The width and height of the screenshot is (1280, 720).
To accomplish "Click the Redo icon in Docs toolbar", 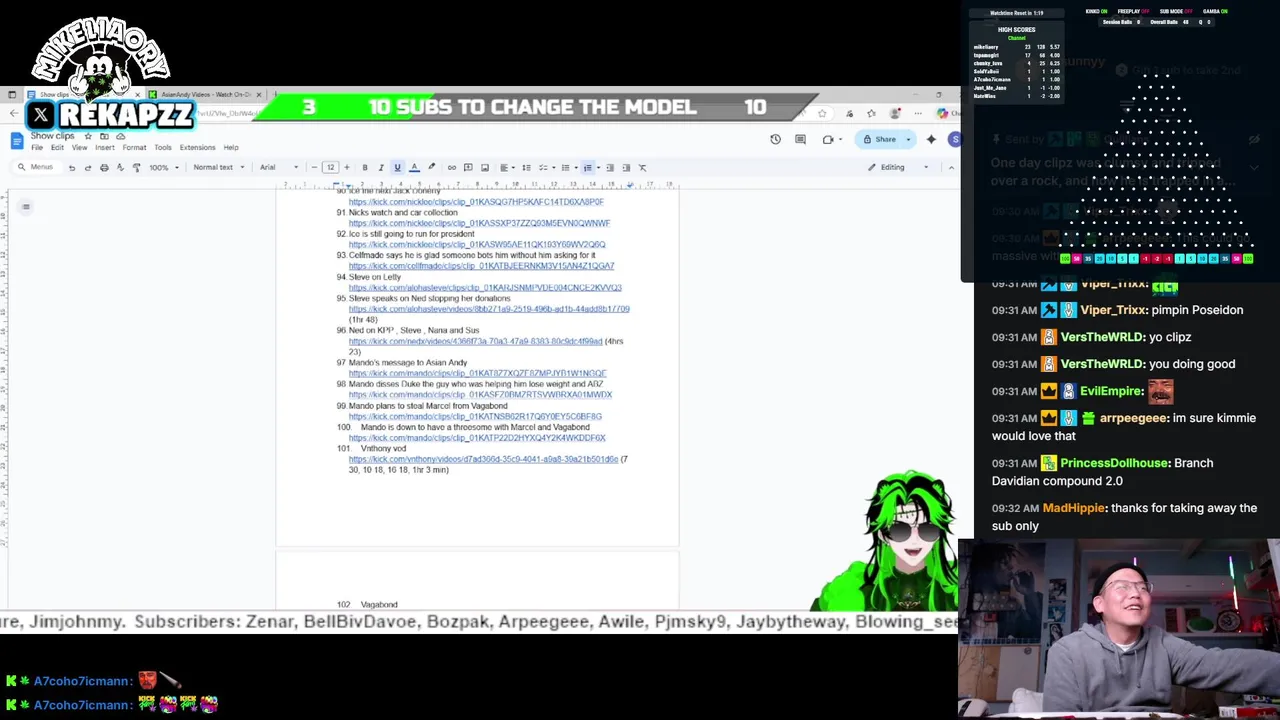I will point(88,168).
